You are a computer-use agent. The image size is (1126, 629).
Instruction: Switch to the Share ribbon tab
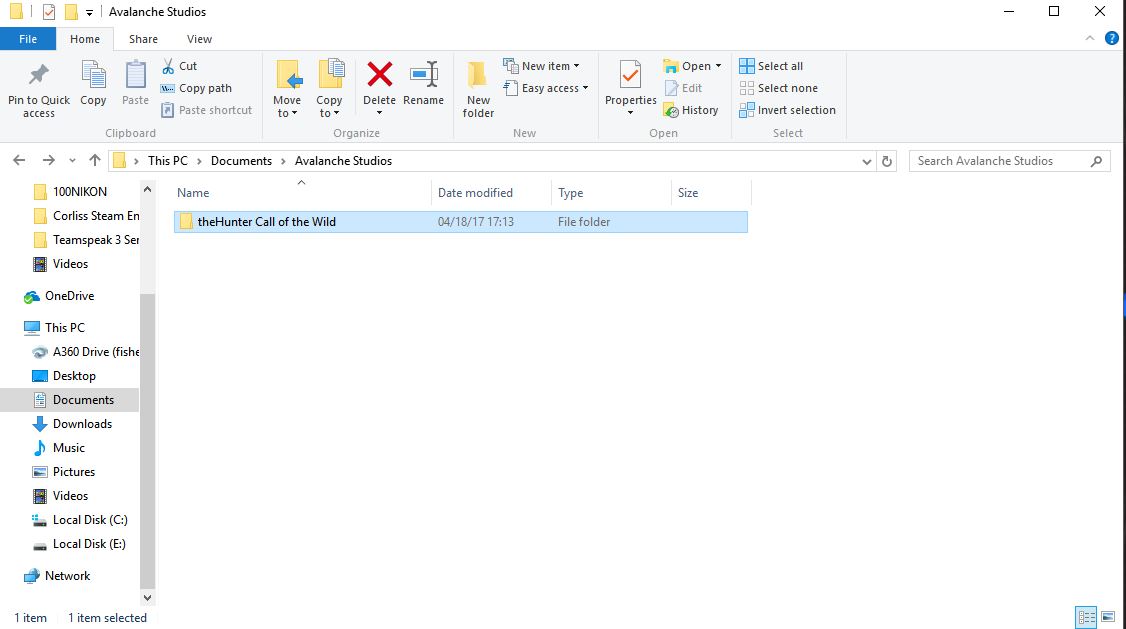point(143,39)
